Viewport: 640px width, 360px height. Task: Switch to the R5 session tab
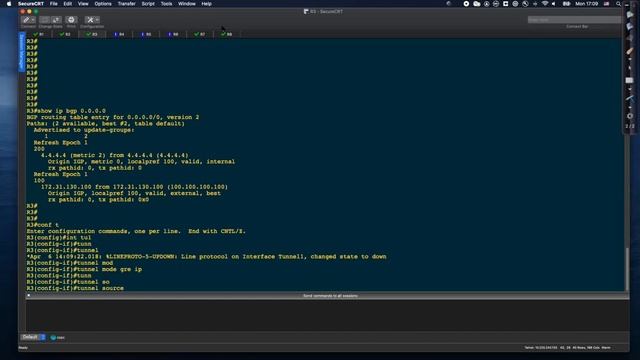(x=146, y=34)
